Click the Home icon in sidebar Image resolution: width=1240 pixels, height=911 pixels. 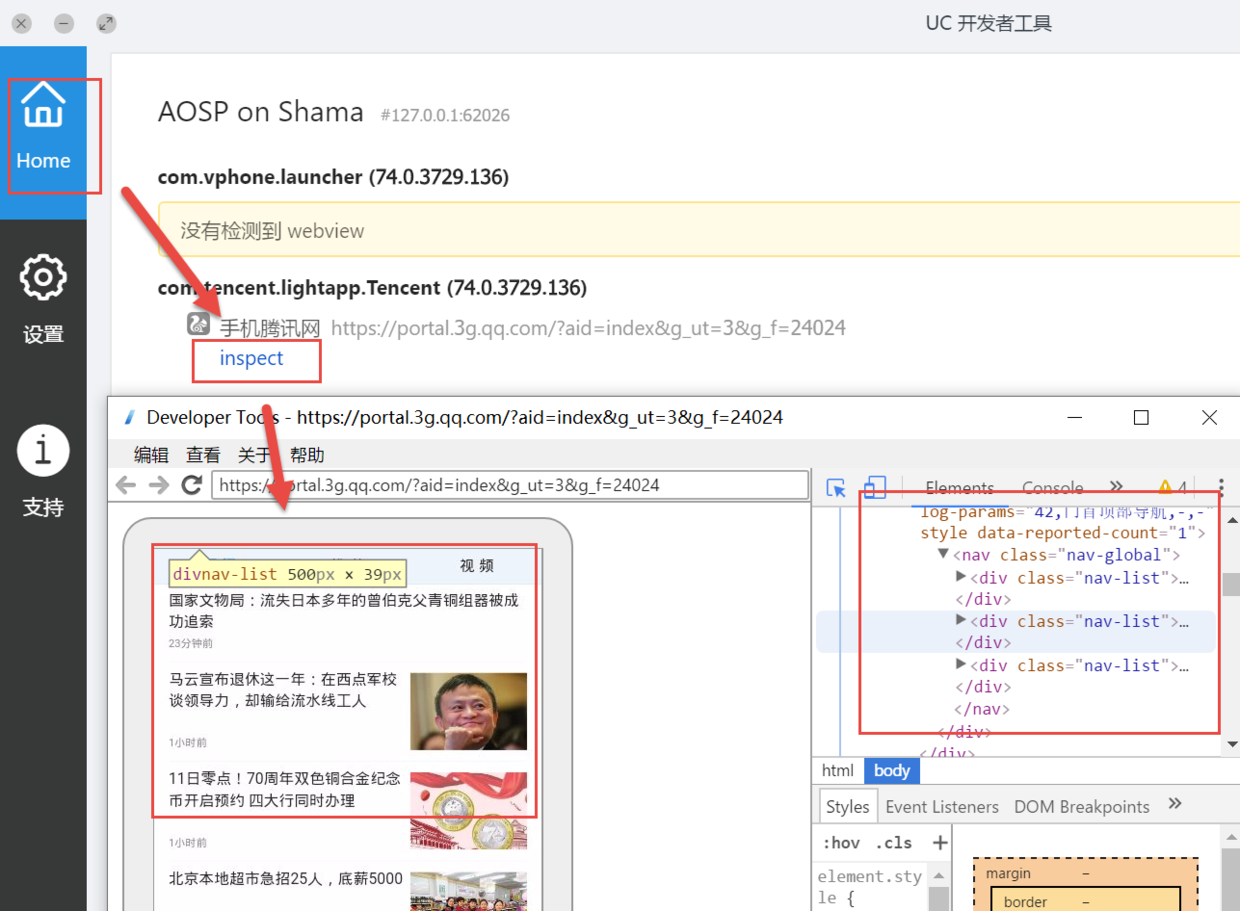tap(43, 106)
